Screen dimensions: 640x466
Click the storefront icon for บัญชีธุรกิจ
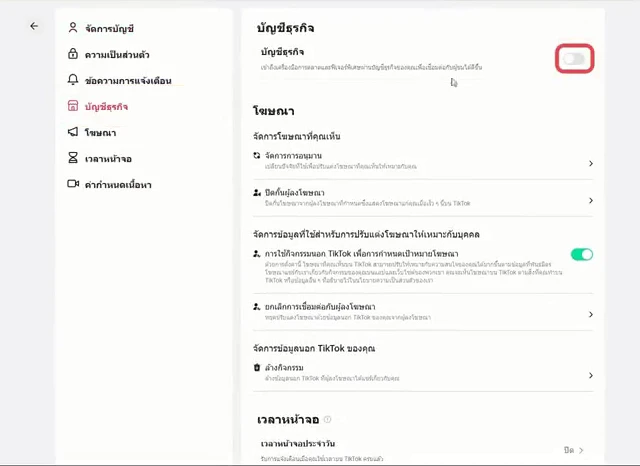click(73, 106)
